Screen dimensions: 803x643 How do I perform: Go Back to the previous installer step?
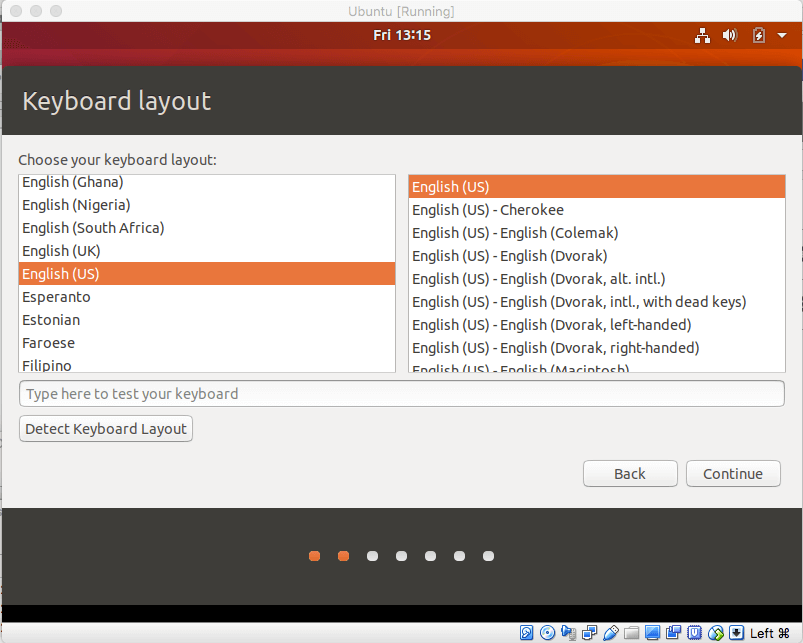coord(630,474)
